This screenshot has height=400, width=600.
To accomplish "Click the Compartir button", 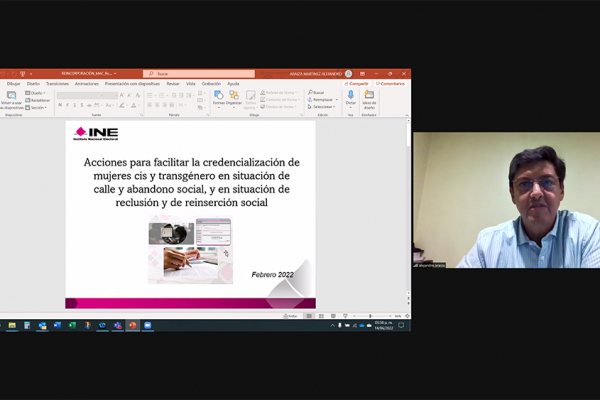I will (356, 83).
